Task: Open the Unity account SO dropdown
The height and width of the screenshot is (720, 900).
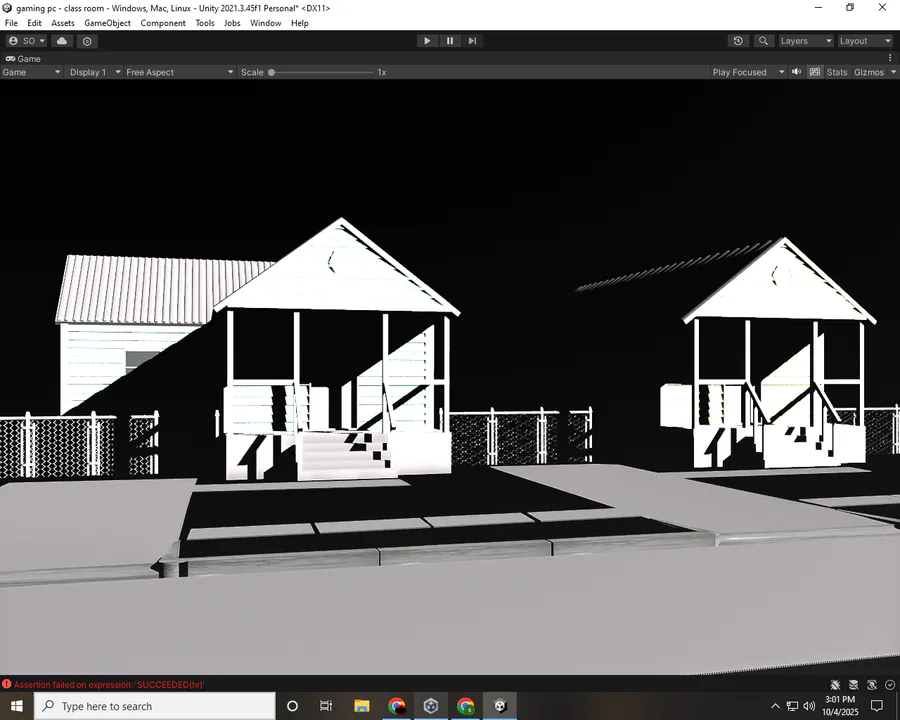Action: 26,41
